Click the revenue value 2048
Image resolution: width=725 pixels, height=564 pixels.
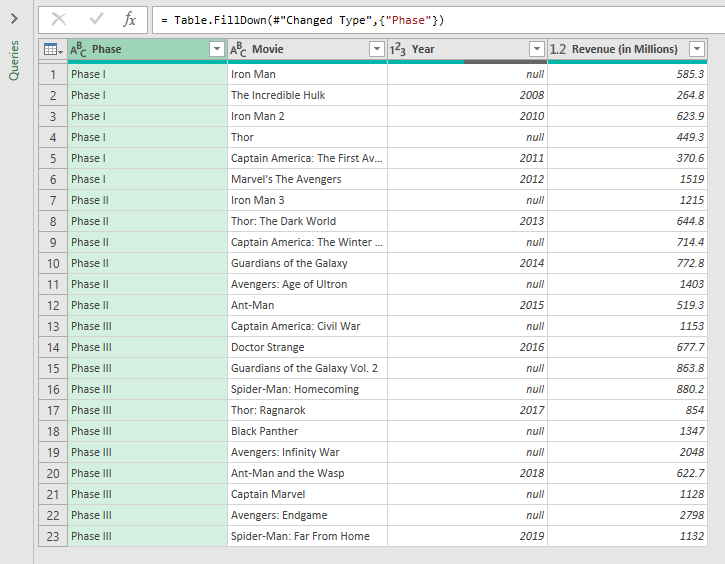click(627, 453)
